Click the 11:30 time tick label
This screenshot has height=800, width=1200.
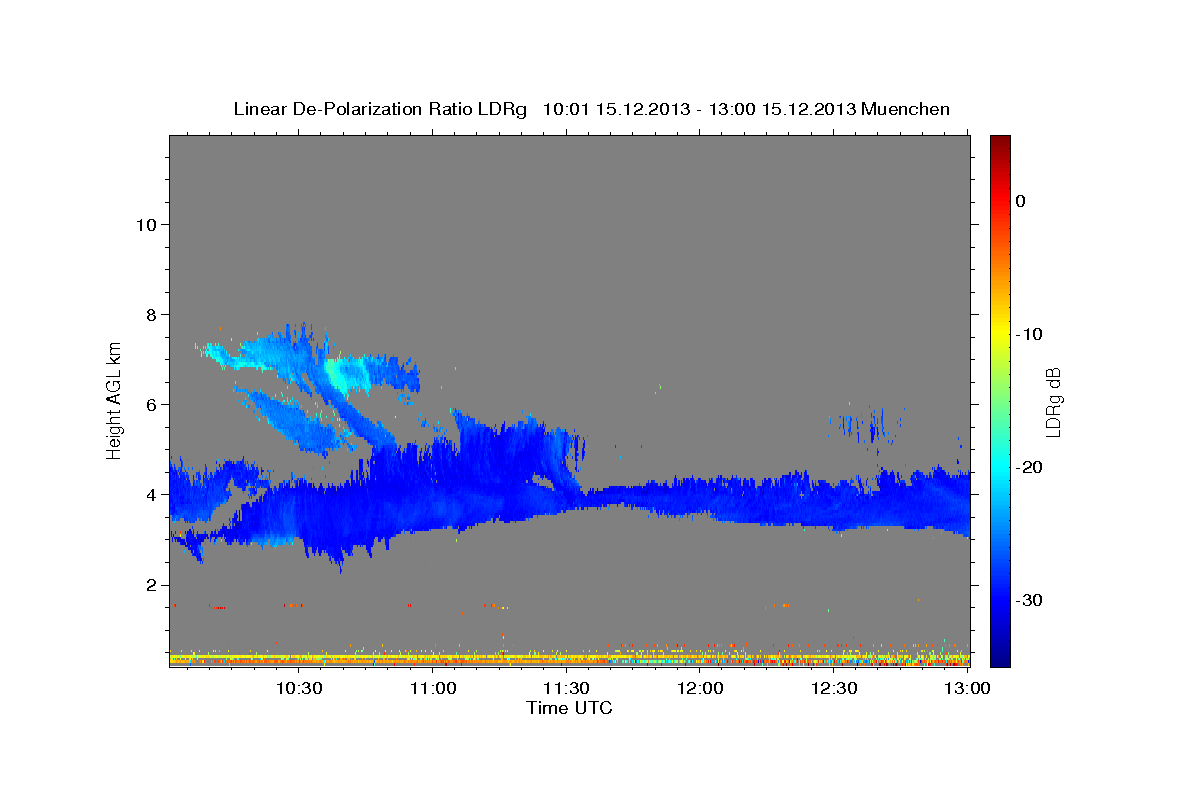tap(566, 688)
